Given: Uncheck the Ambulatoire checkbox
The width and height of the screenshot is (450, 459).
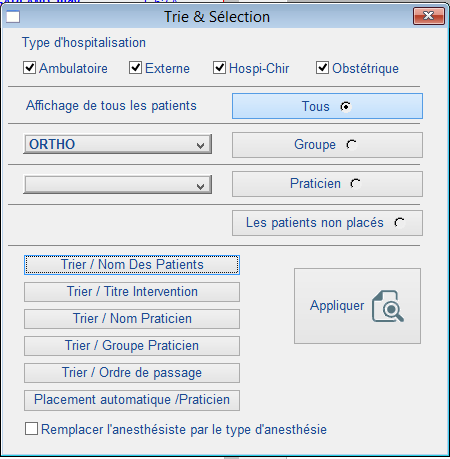Looking at the screenshot, I should [29, 68].
